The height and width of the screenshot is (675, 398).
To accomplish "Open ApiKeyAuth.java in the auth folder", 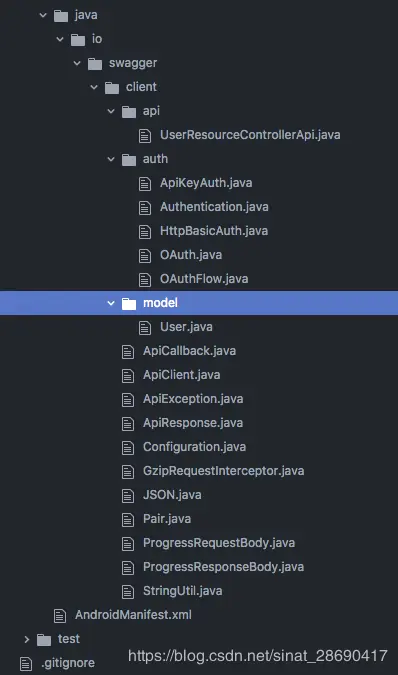I will pos(206,183).
